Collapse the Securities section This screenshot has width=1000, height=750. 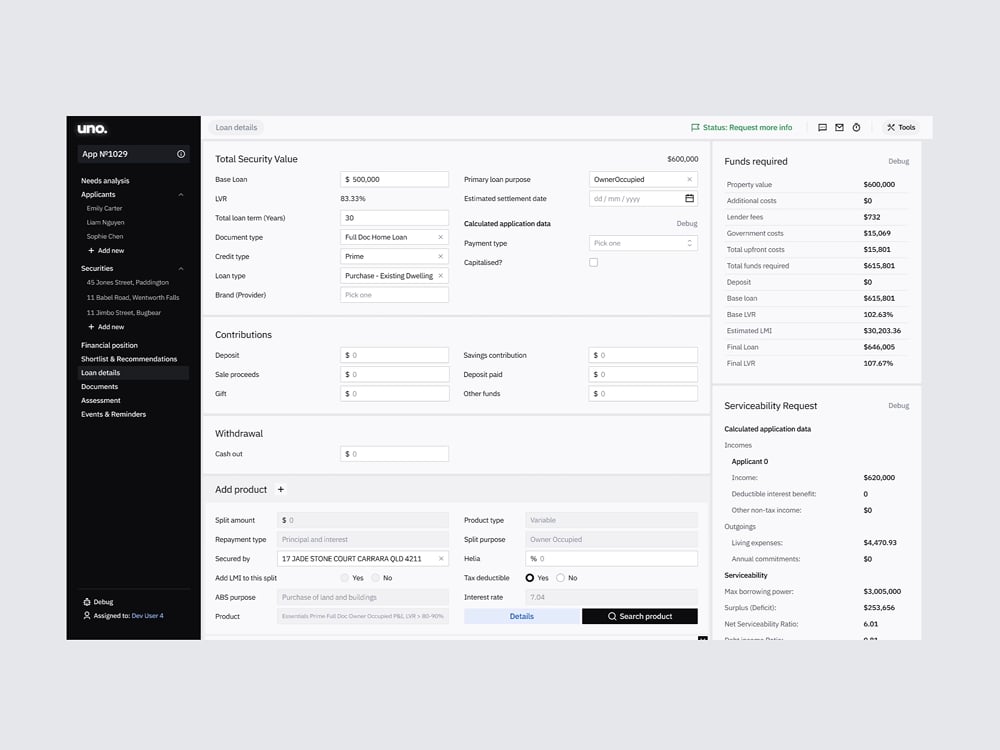pos(181,268)
